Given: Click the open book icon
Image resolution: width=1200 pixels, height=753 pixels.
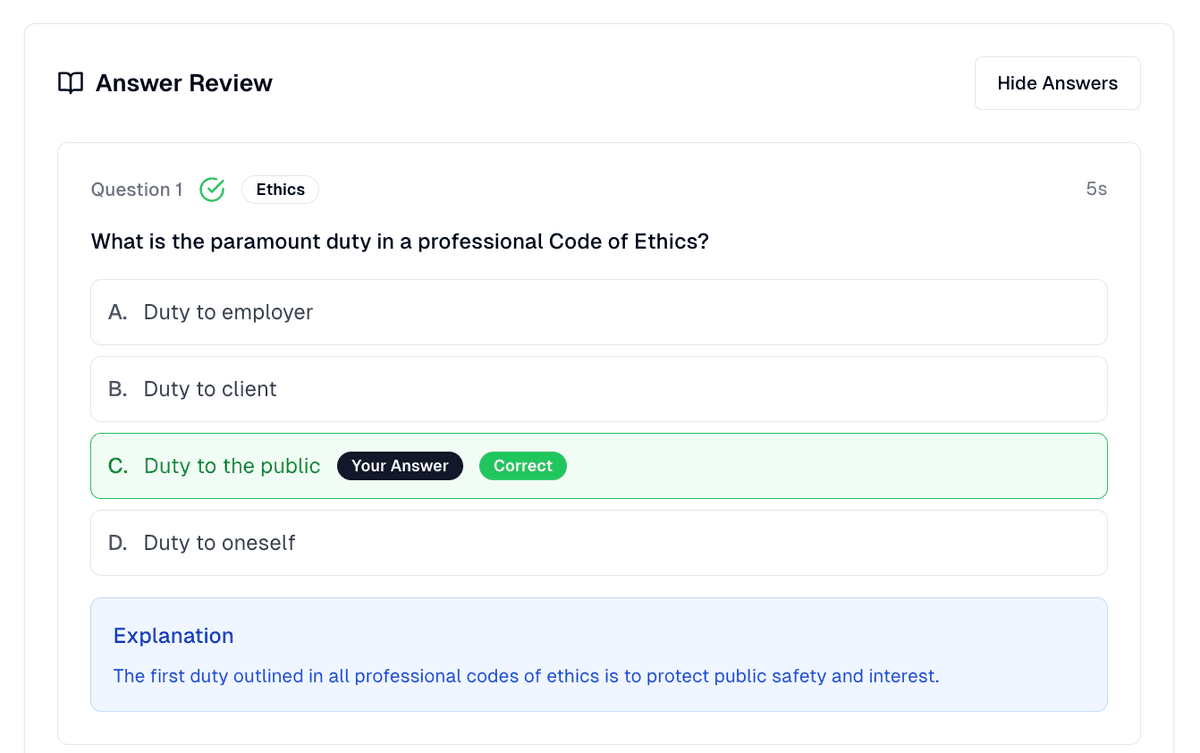Looking at the screenshot, I should [x=70, y=83].
